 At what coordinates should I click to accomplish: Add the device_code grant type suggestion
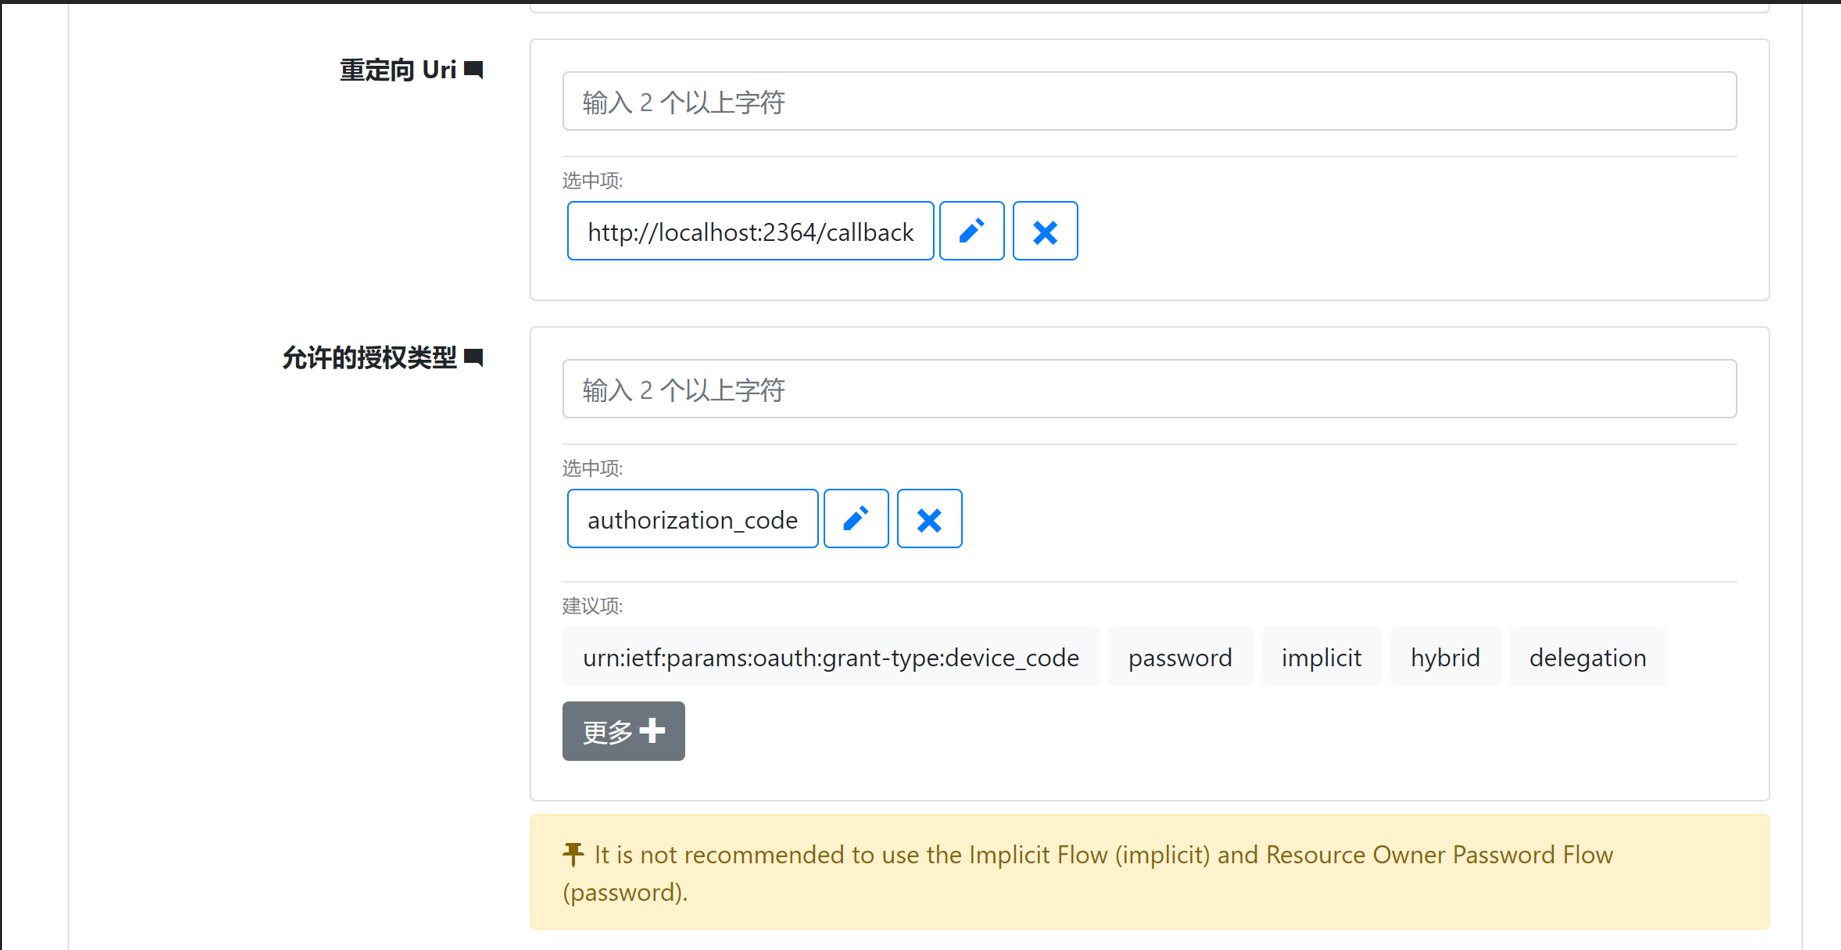click(x=830, y=657)
